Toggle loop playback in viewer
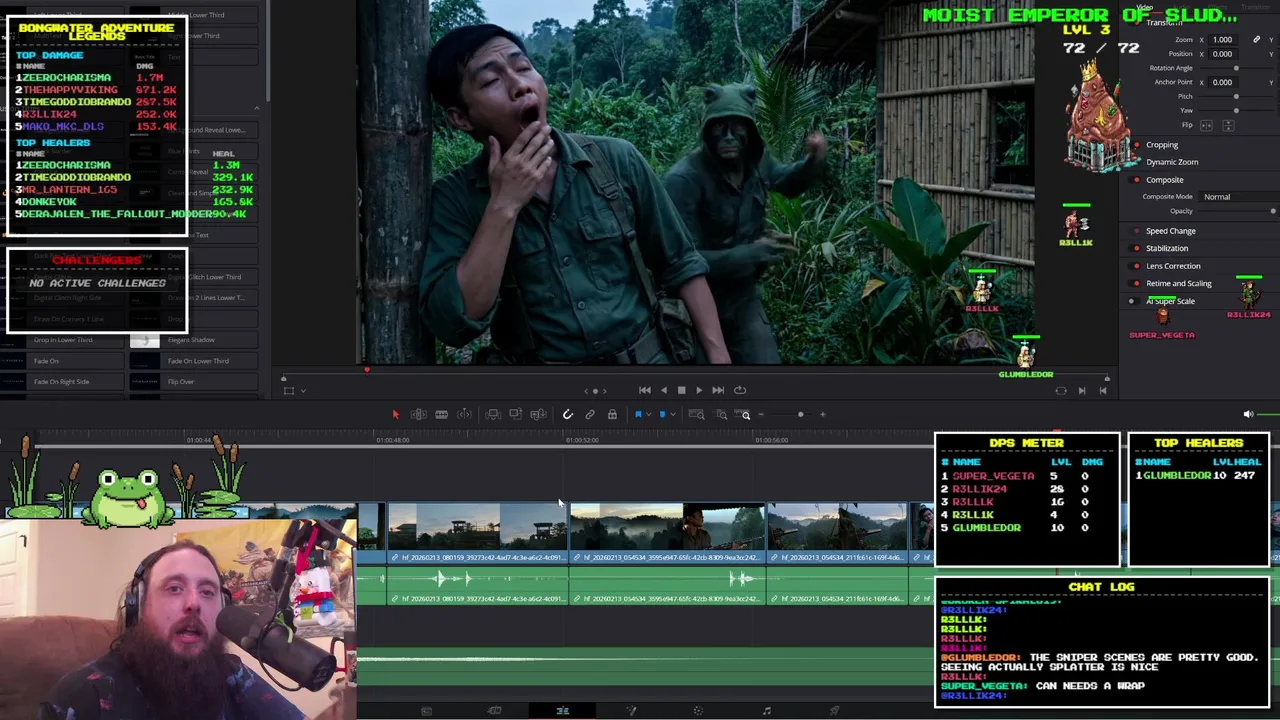1280x720 pixels. (740, 390)
